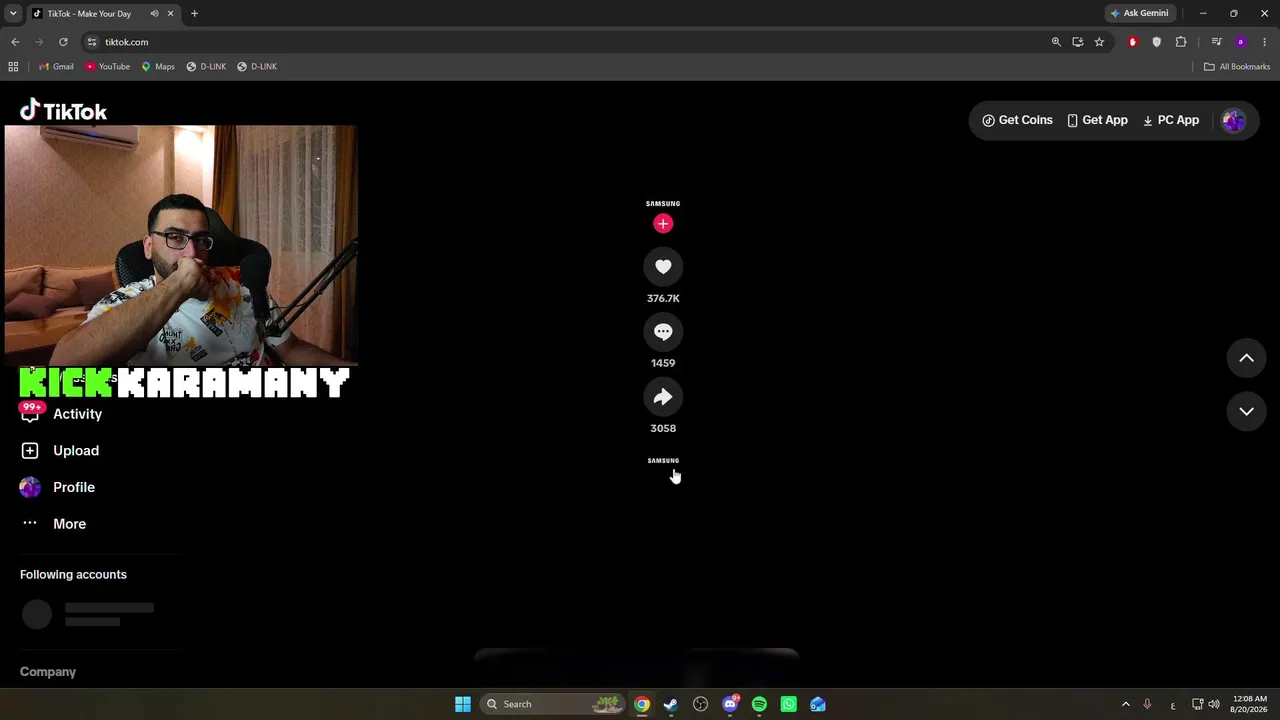Screen dimensions: 1280x720
Task: Reload the TikTok page
Action: tap(63, 42)
